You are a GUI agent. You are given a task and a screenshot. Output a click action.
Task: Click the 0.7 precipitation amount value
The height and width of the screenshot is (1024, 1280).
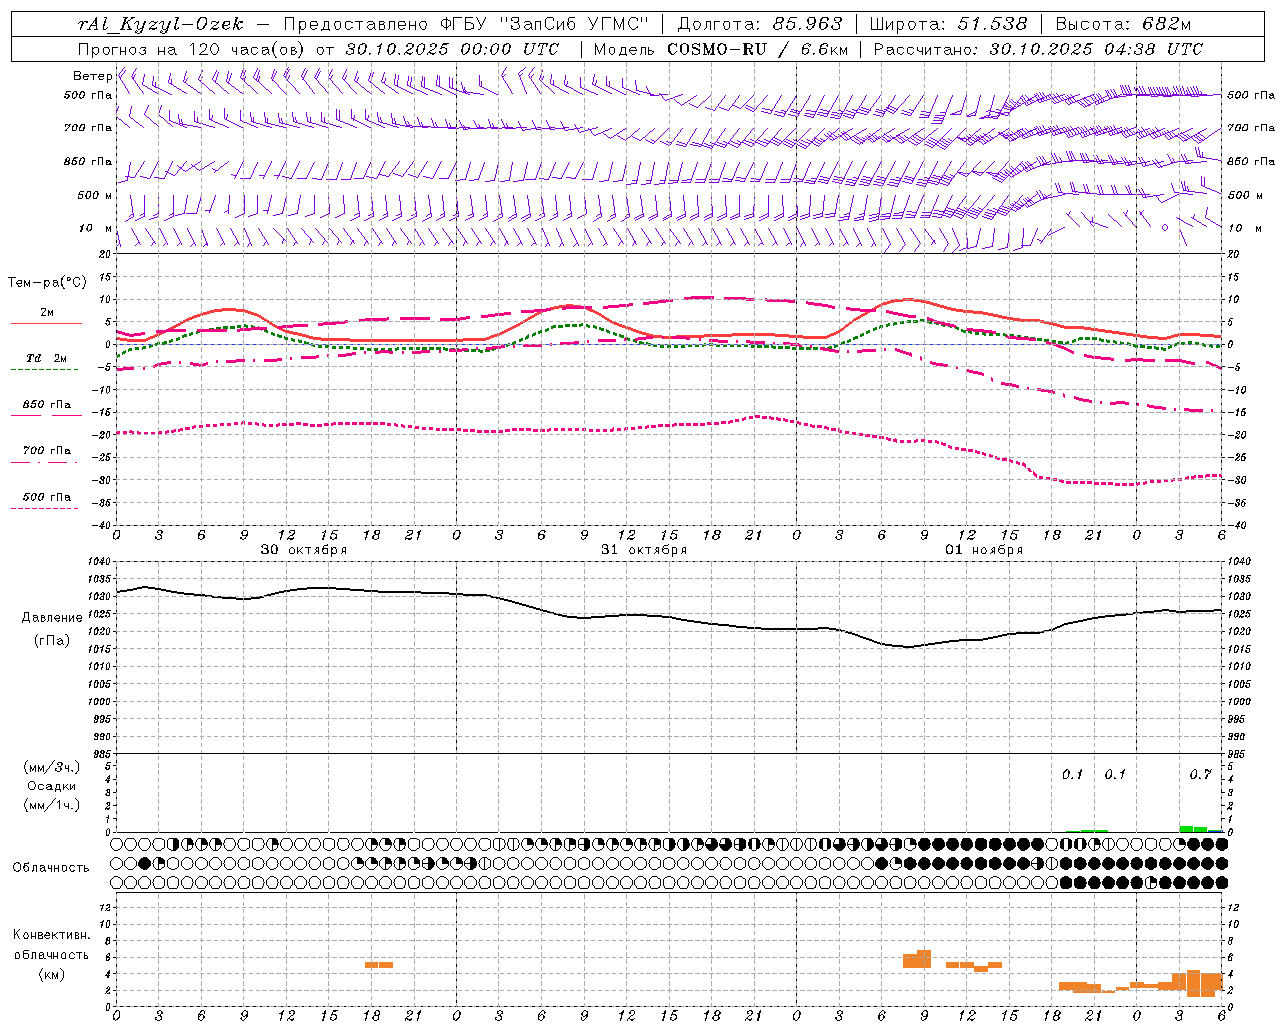1200,775
